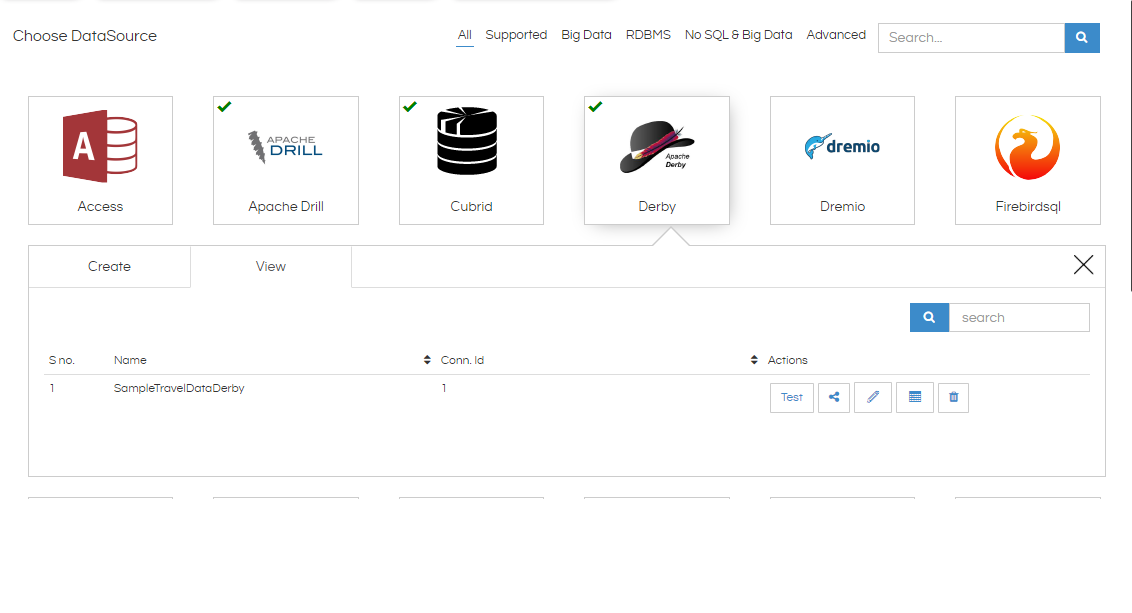The width and height of the screenshot is (1132, 613).
Task: Select the Derby datasource card
Action: pyautogui.click(x=657, y=160)
